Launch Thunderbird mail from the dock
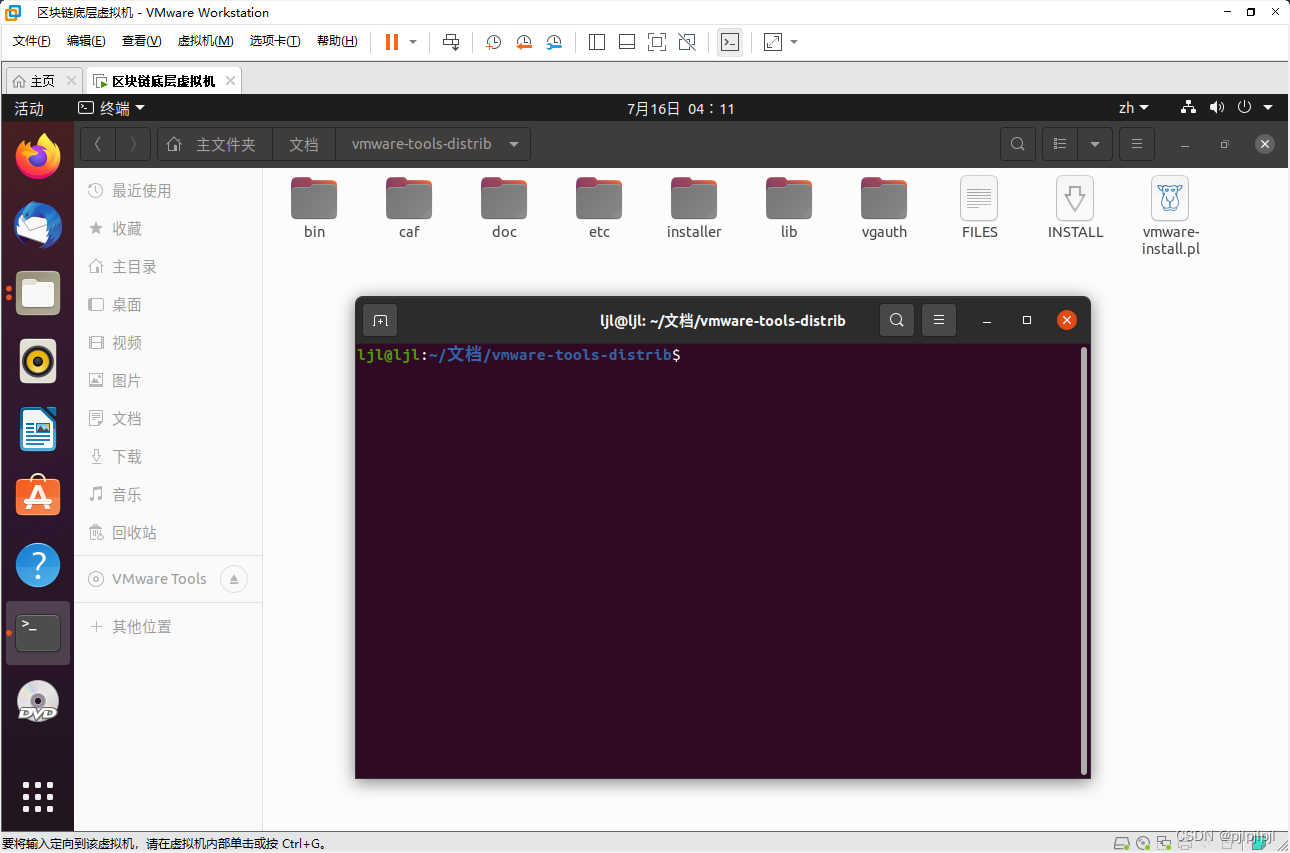The width and height of the screenshot is (1290, 853). click(x=38, y=225)
